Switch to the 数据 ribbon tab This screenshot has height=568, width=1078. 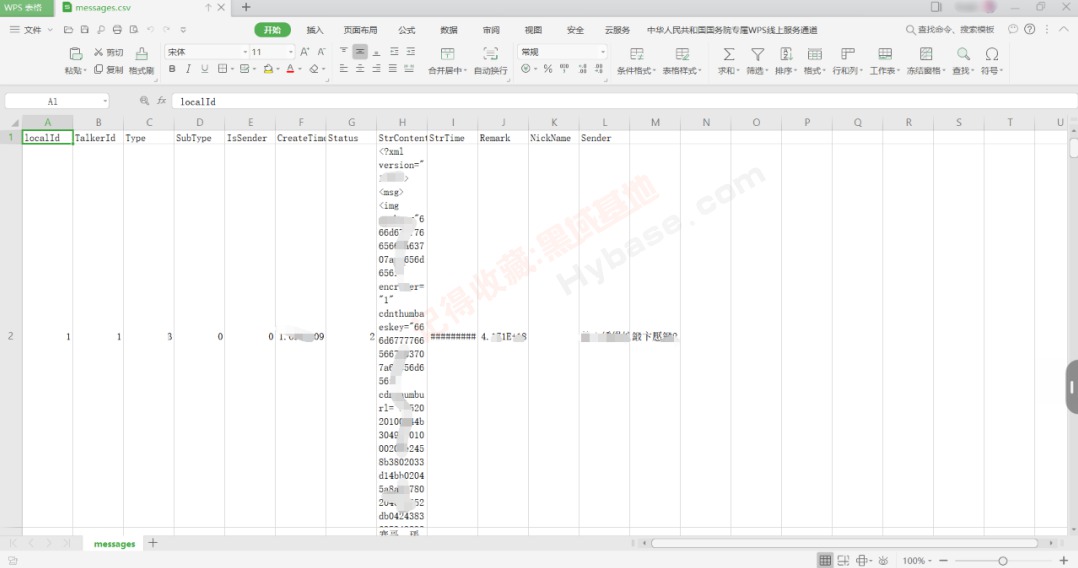click(449, 30)
